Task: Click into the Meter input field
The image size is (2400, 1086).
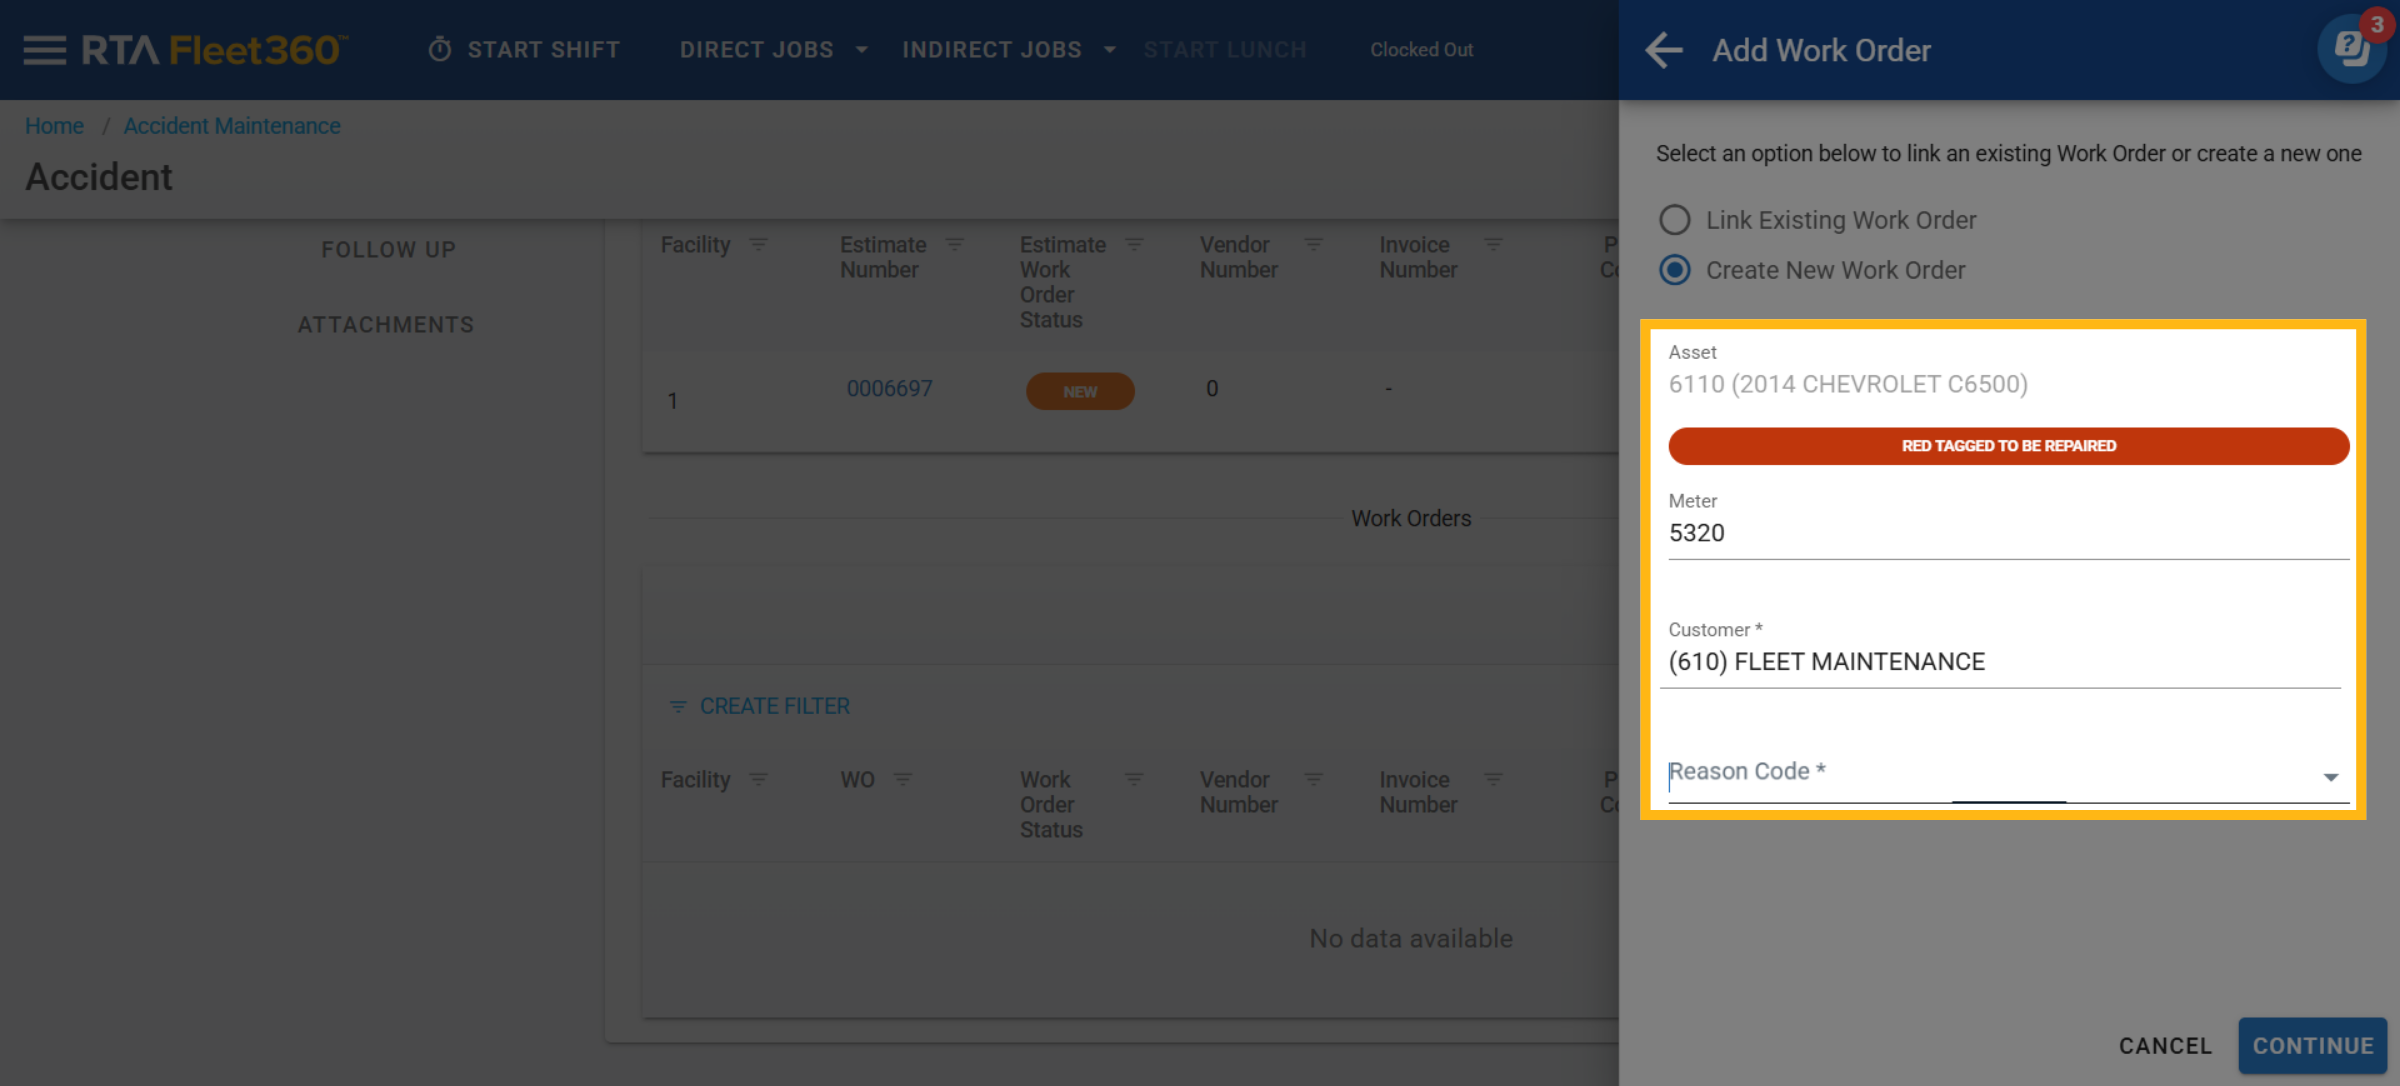Action: [2008, 533]
